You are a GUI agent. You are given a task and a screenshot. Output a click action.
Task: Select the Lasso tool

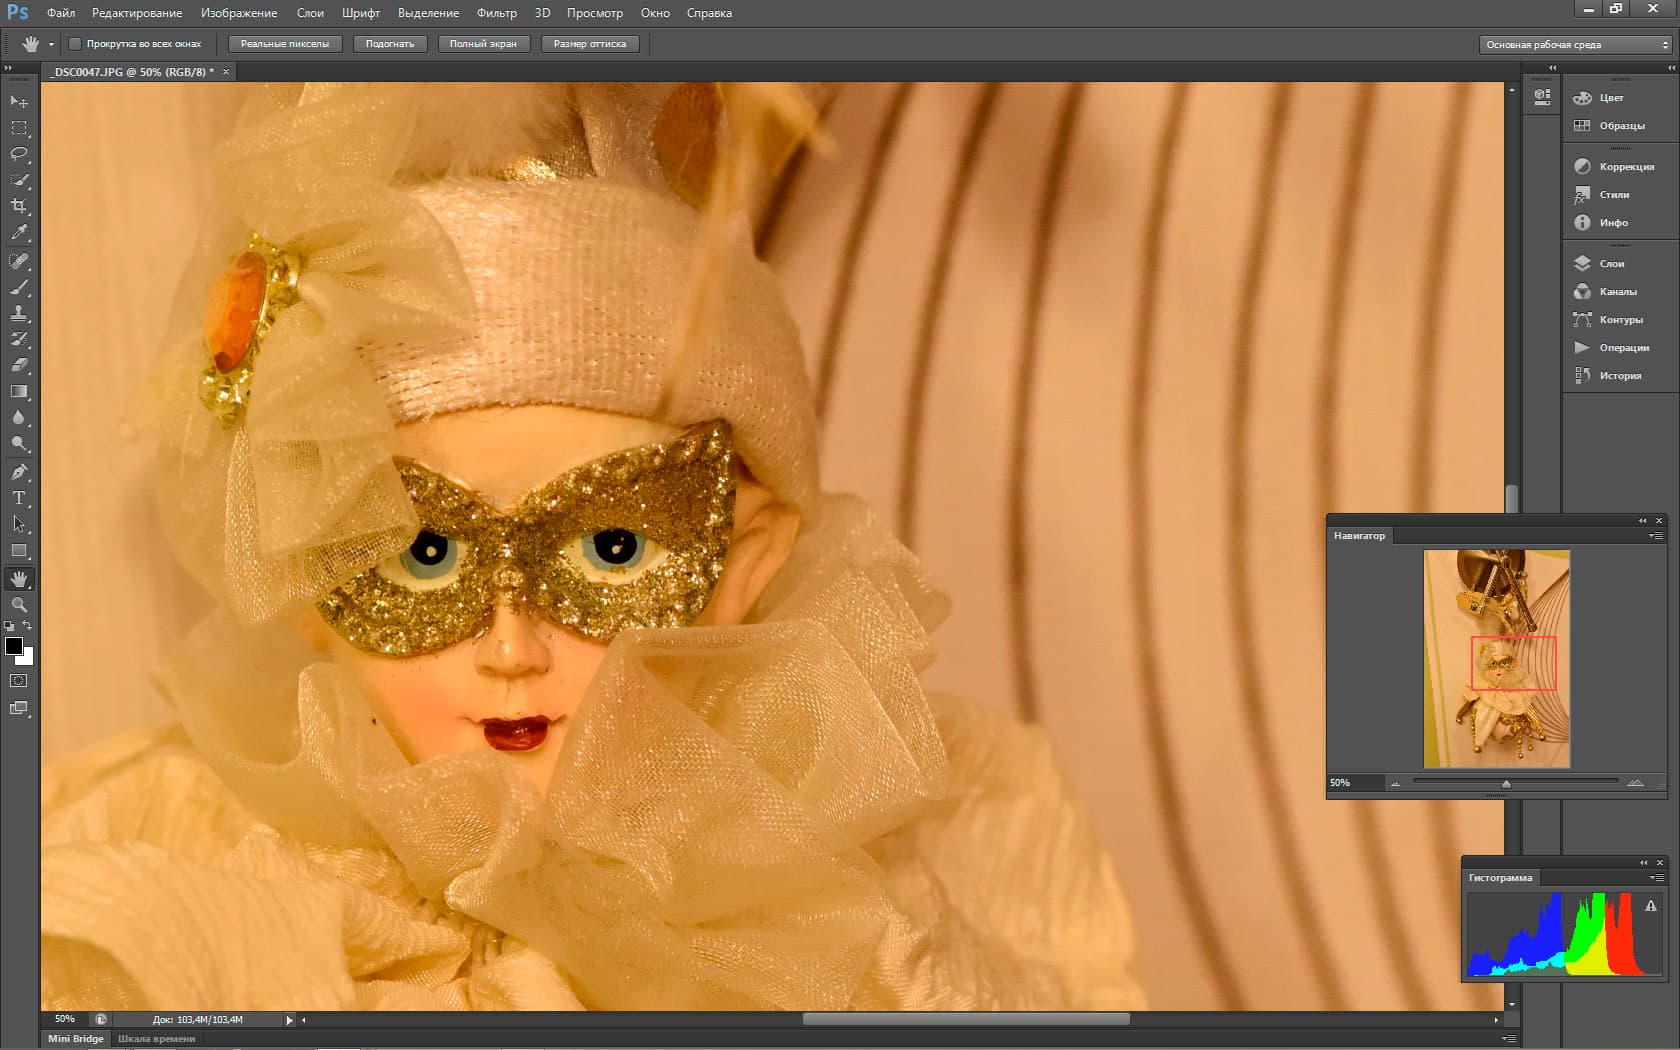(x=19, y=154)
